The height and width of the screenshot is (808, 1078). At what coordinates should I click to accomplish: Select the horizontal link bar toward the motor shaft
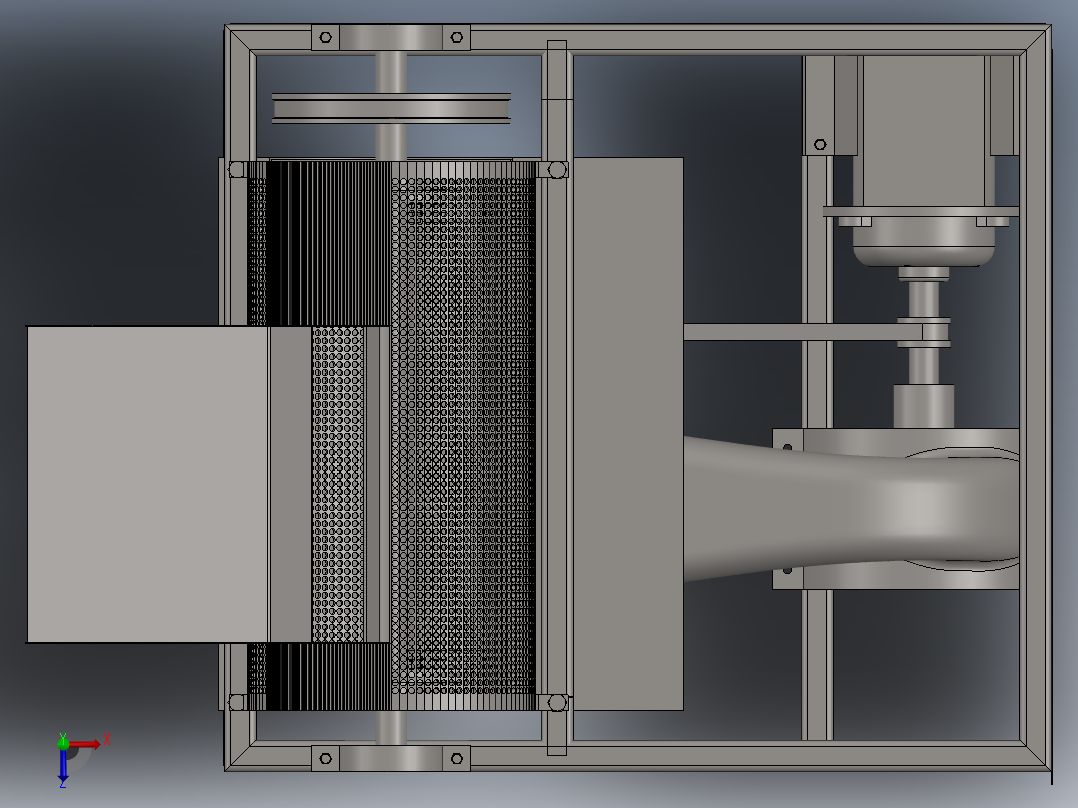point(802,332)
